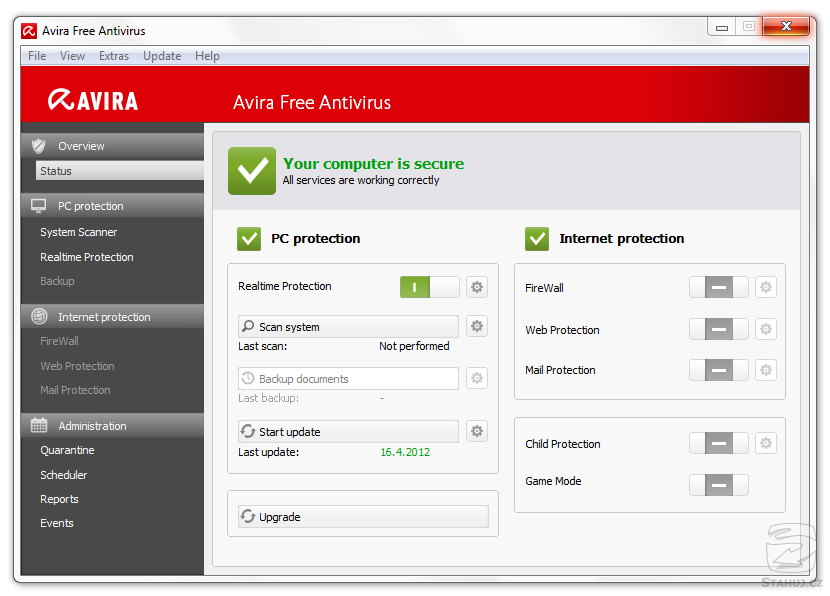The image size is (830, 596).
Task: Open System Scanner from sidebar
Action: tap(78, 232)
